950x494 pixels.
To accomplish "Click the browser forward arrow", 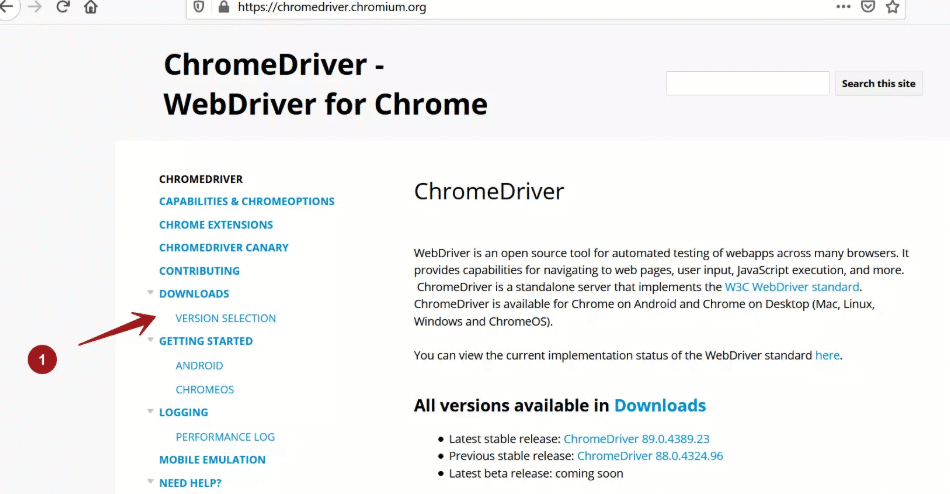I will pyautogui.click(x=35, y=7).
